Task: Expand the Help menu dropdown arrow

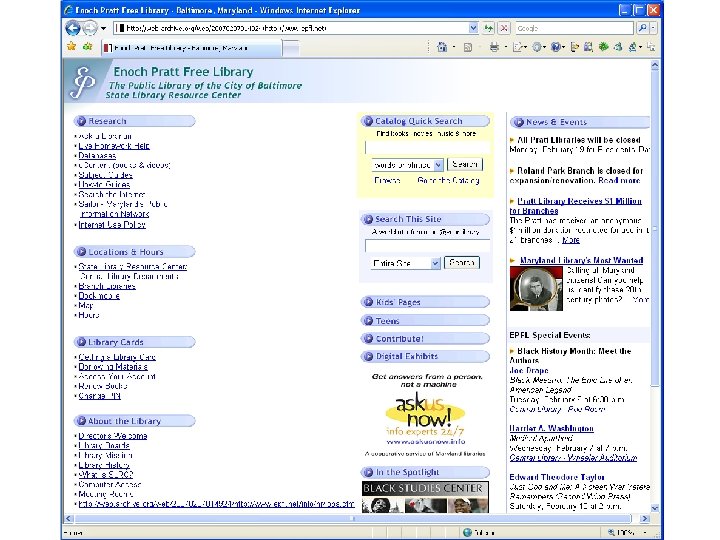Action: tap(563, 47)
